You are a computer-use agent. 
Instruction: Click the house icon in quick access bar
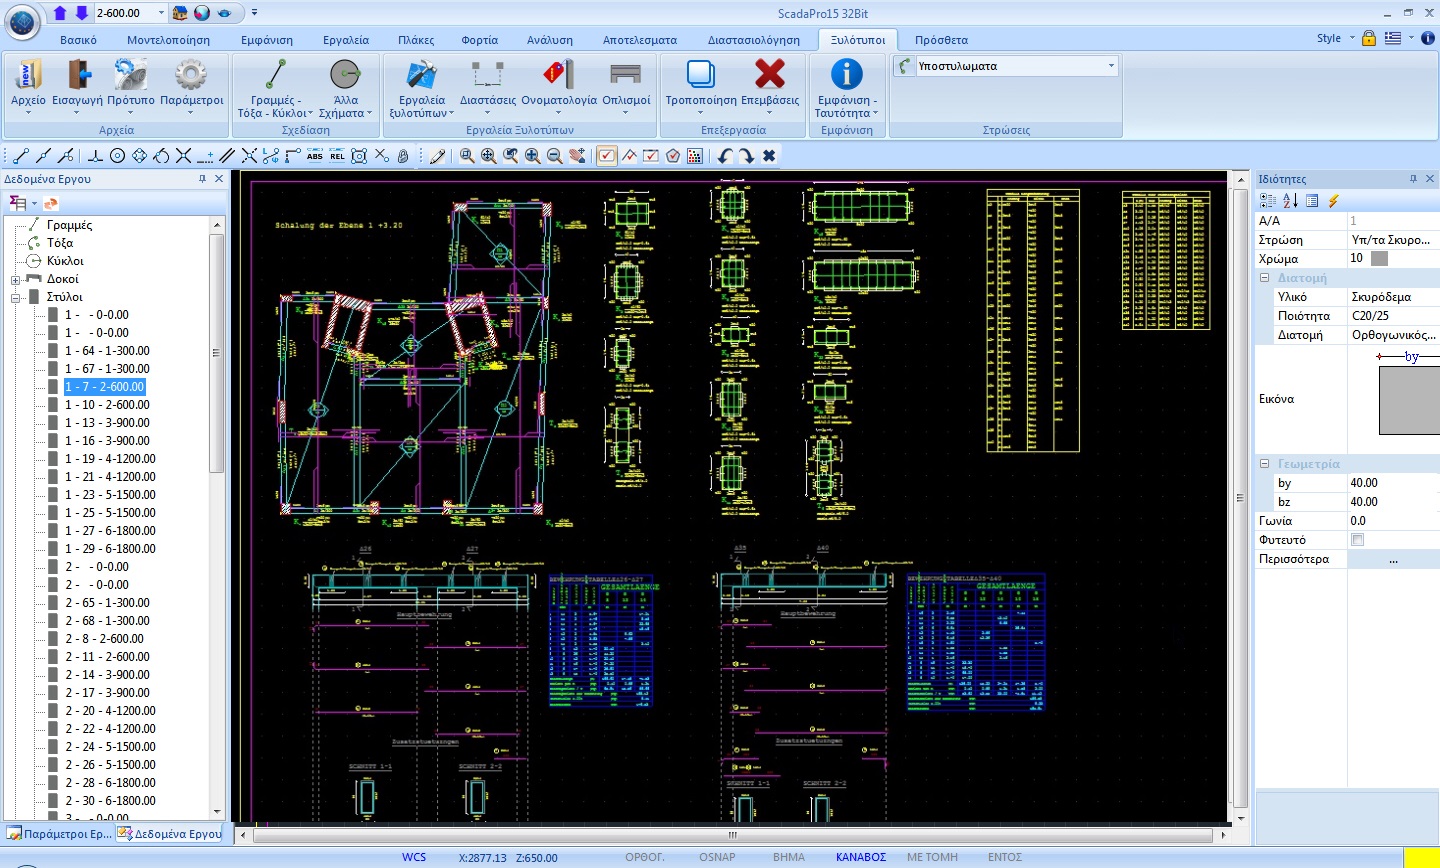pyautogui.click(x=180, y=13)
